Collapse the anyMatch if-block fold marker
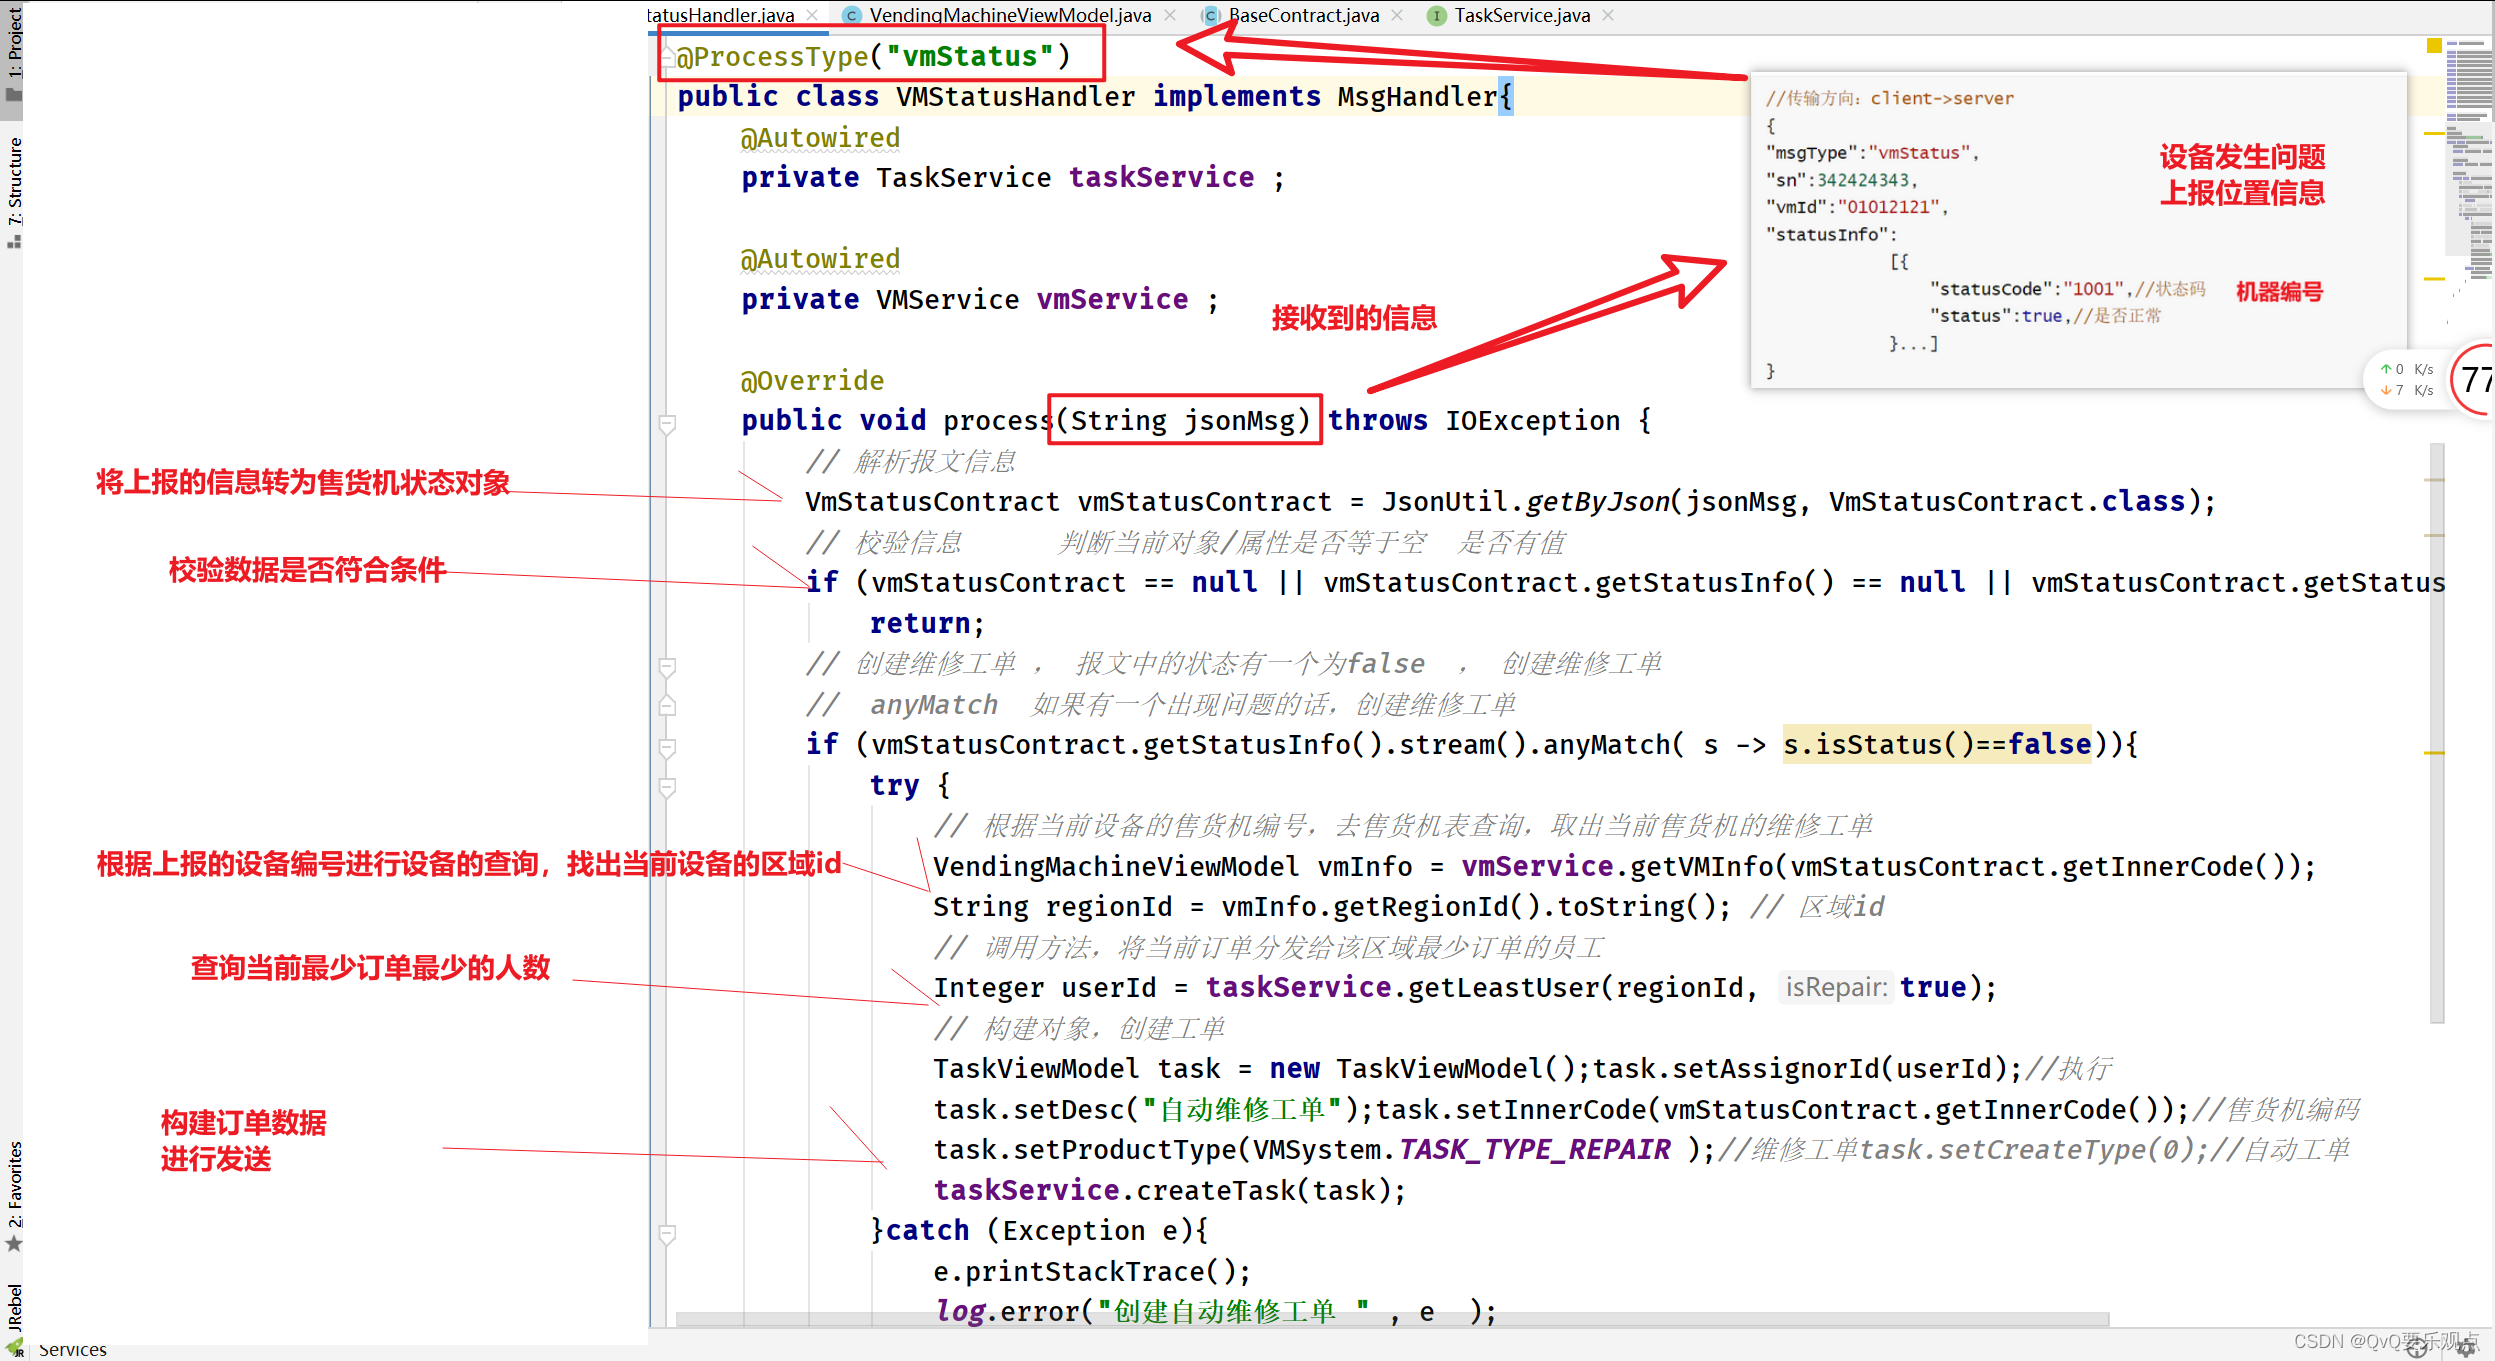 pos(668,747)
